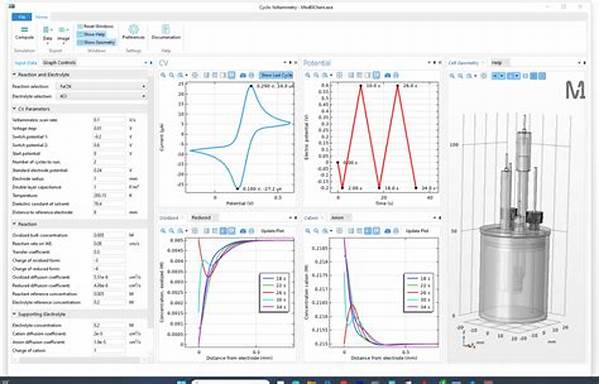Open the Windows Start button
This screenshot has height=384, width=600.
coord(182,382)
